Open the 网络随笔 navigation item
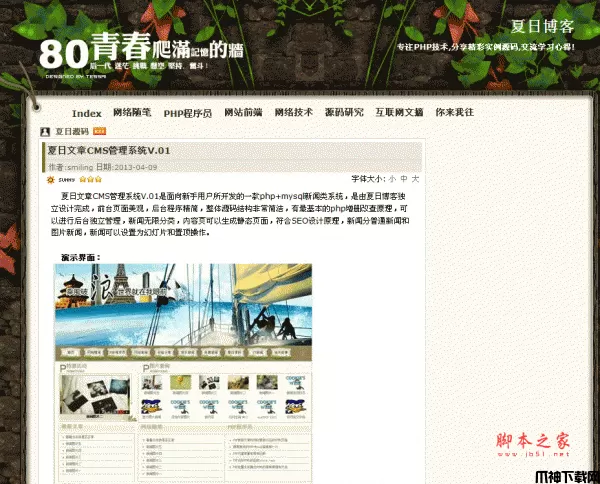This screenshot has height=484, width=600. click(x=132, y=112)
